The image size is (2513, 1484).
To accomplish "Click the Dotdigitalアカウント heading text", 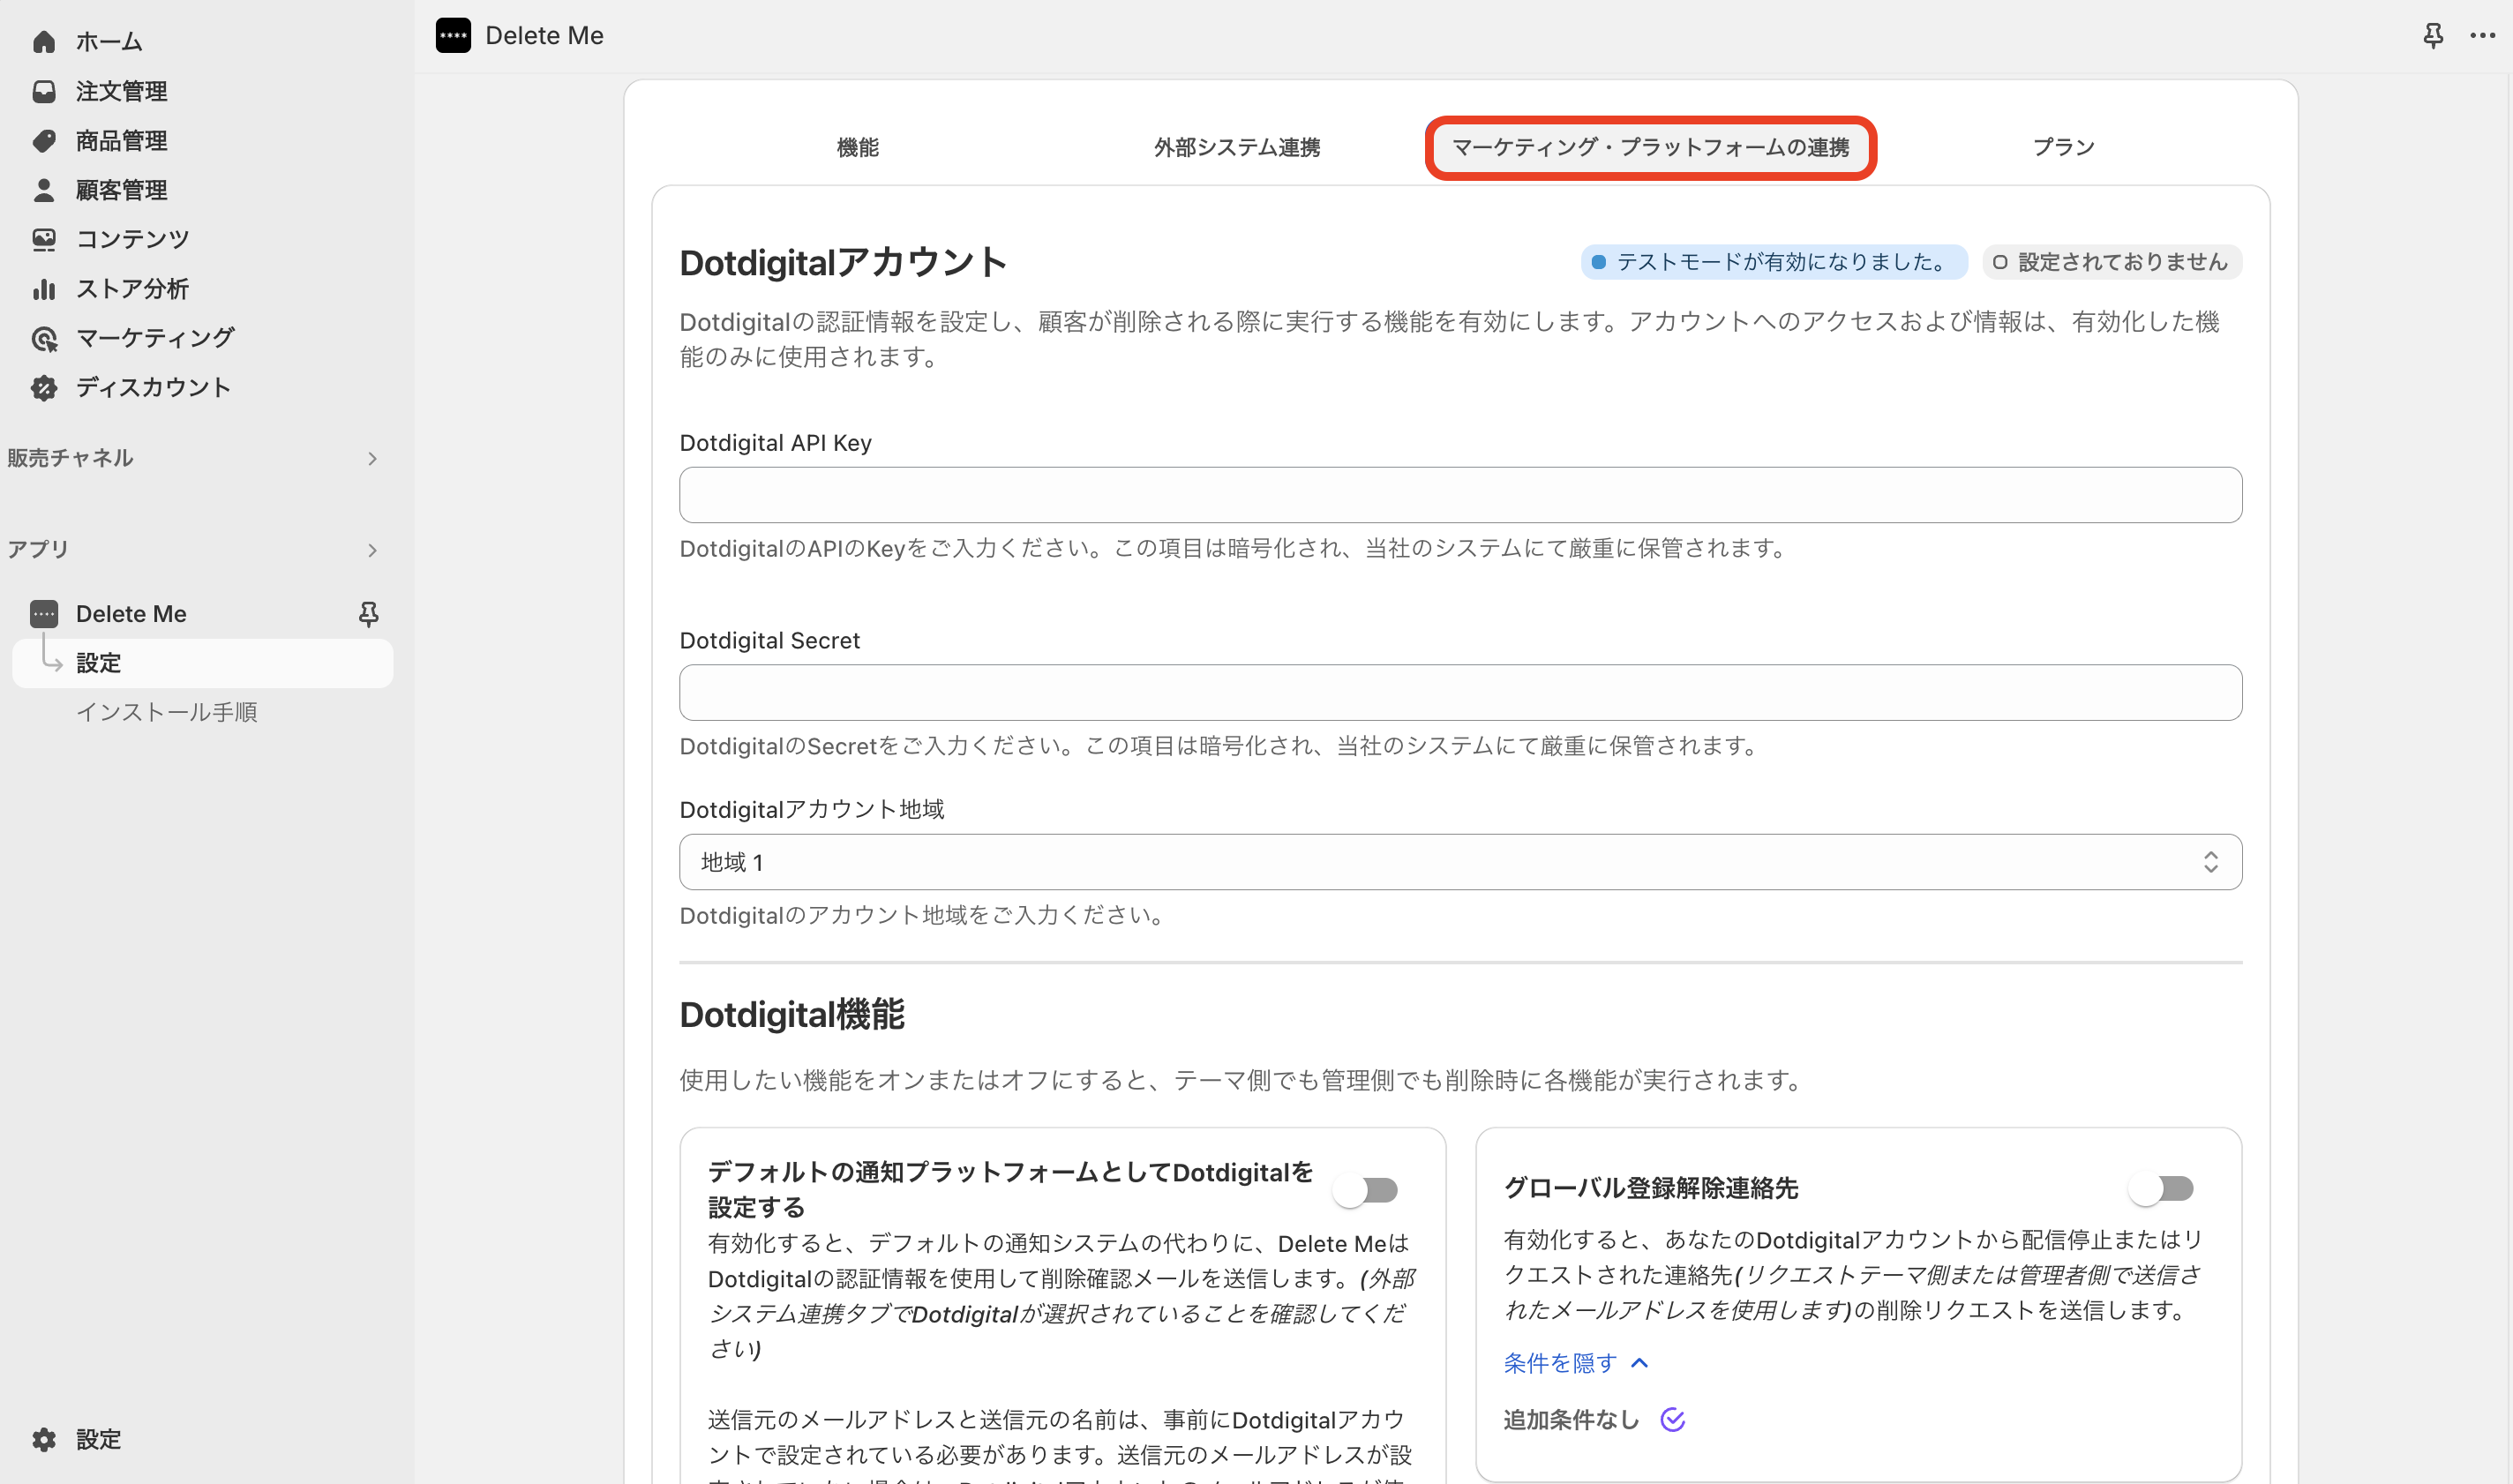I will 843,263.
